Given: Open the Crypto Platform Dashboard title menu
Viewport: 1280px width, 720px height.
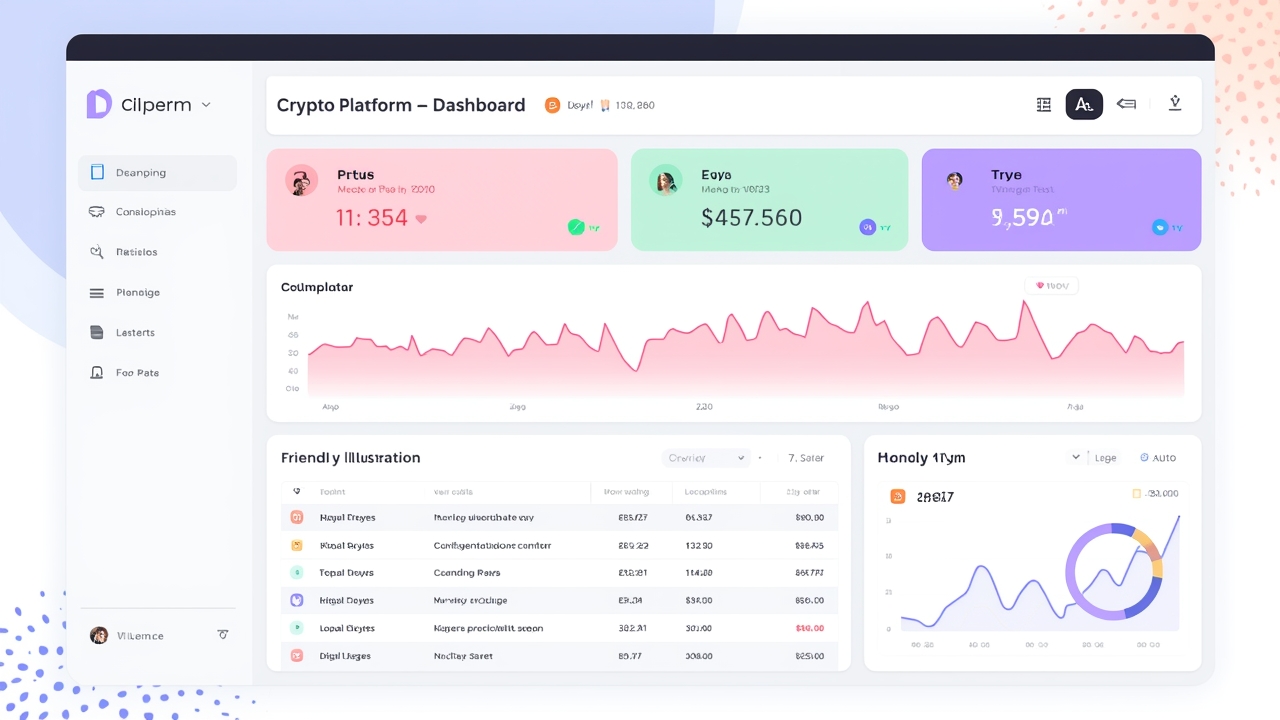Looking at the screenshot, I should click(400, 105).
